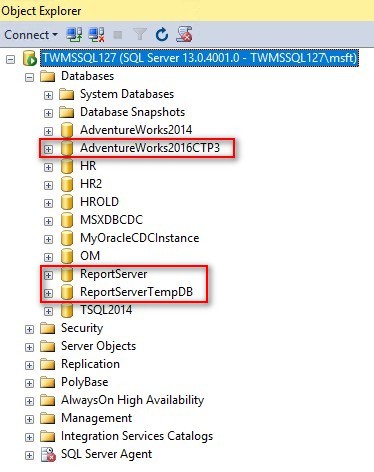
Task: Select the TWMSSQL127 server row text
Action: 199,58
